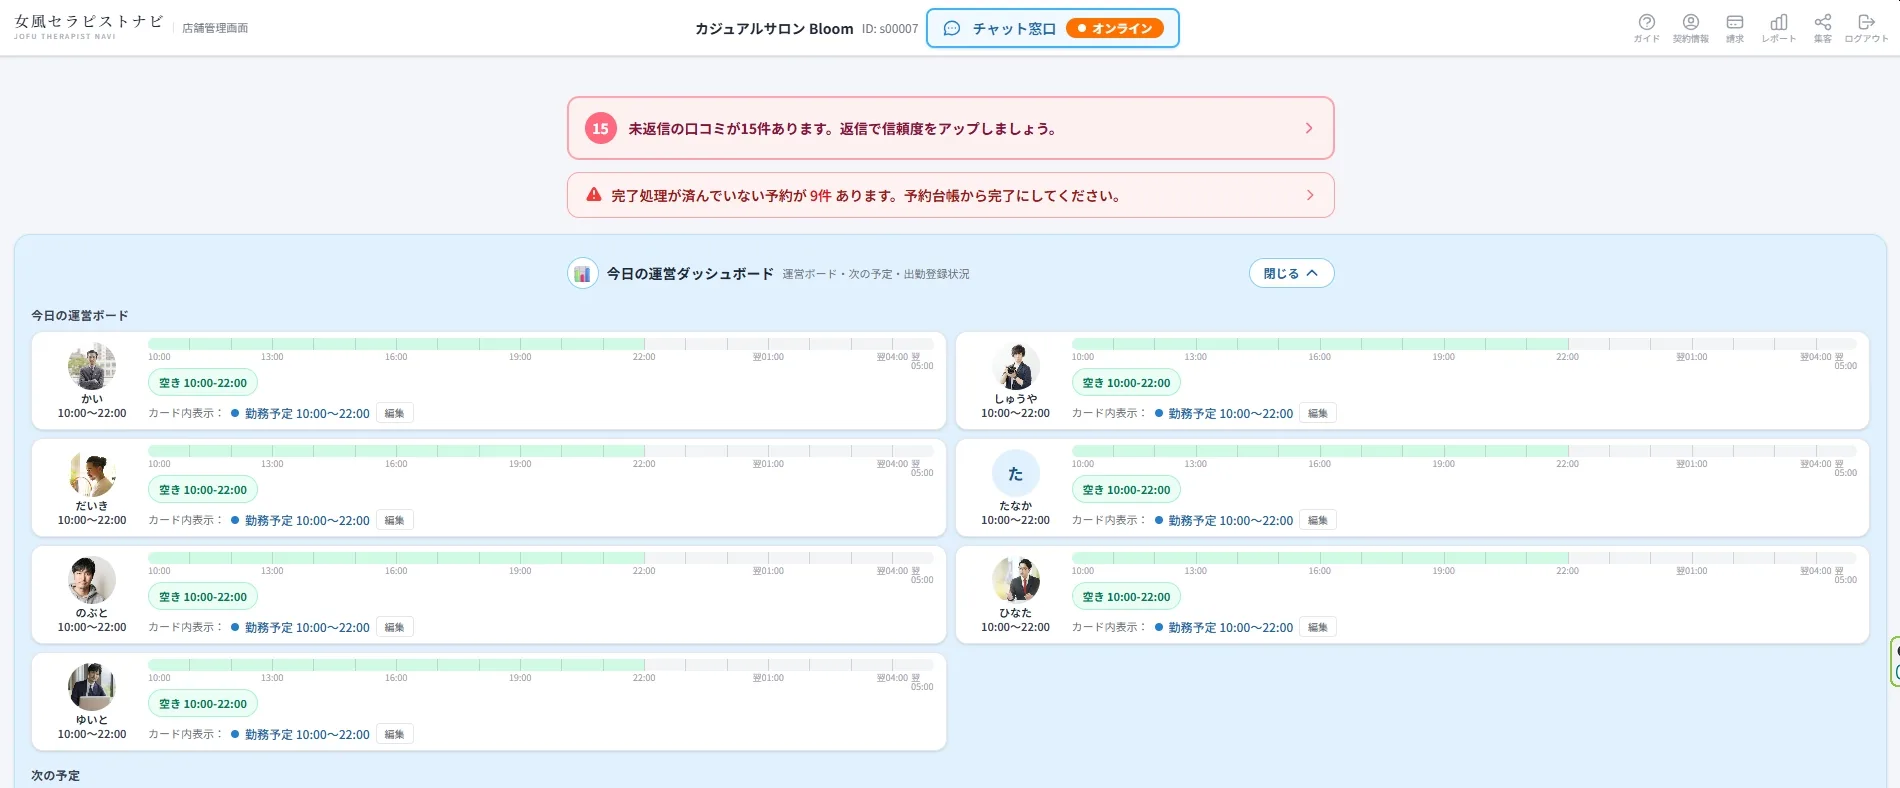This screenshot has height=788, width=1900.
Task: Open the チャット窓口 chat window button
Action: (1053, 28)
